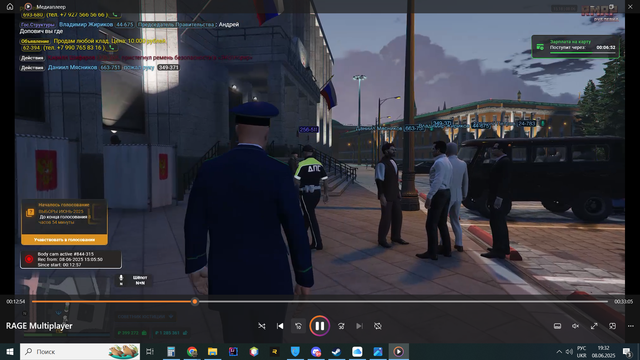Click the Поиск taskbar search box
The image size is (640, 360).
pyautogui.click(x=80, y=351)
